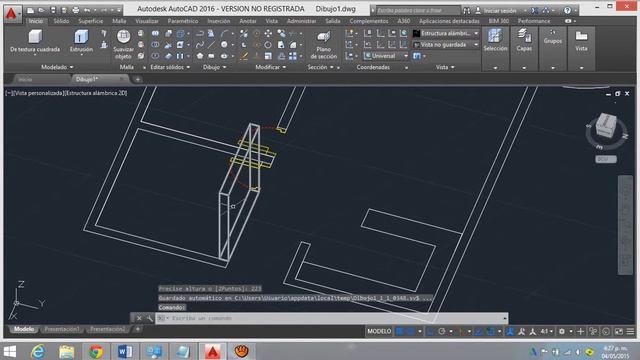The image size is (640, 360).
Task: Click the Open file icon in quick access toolbar
Action: point(42,10)
